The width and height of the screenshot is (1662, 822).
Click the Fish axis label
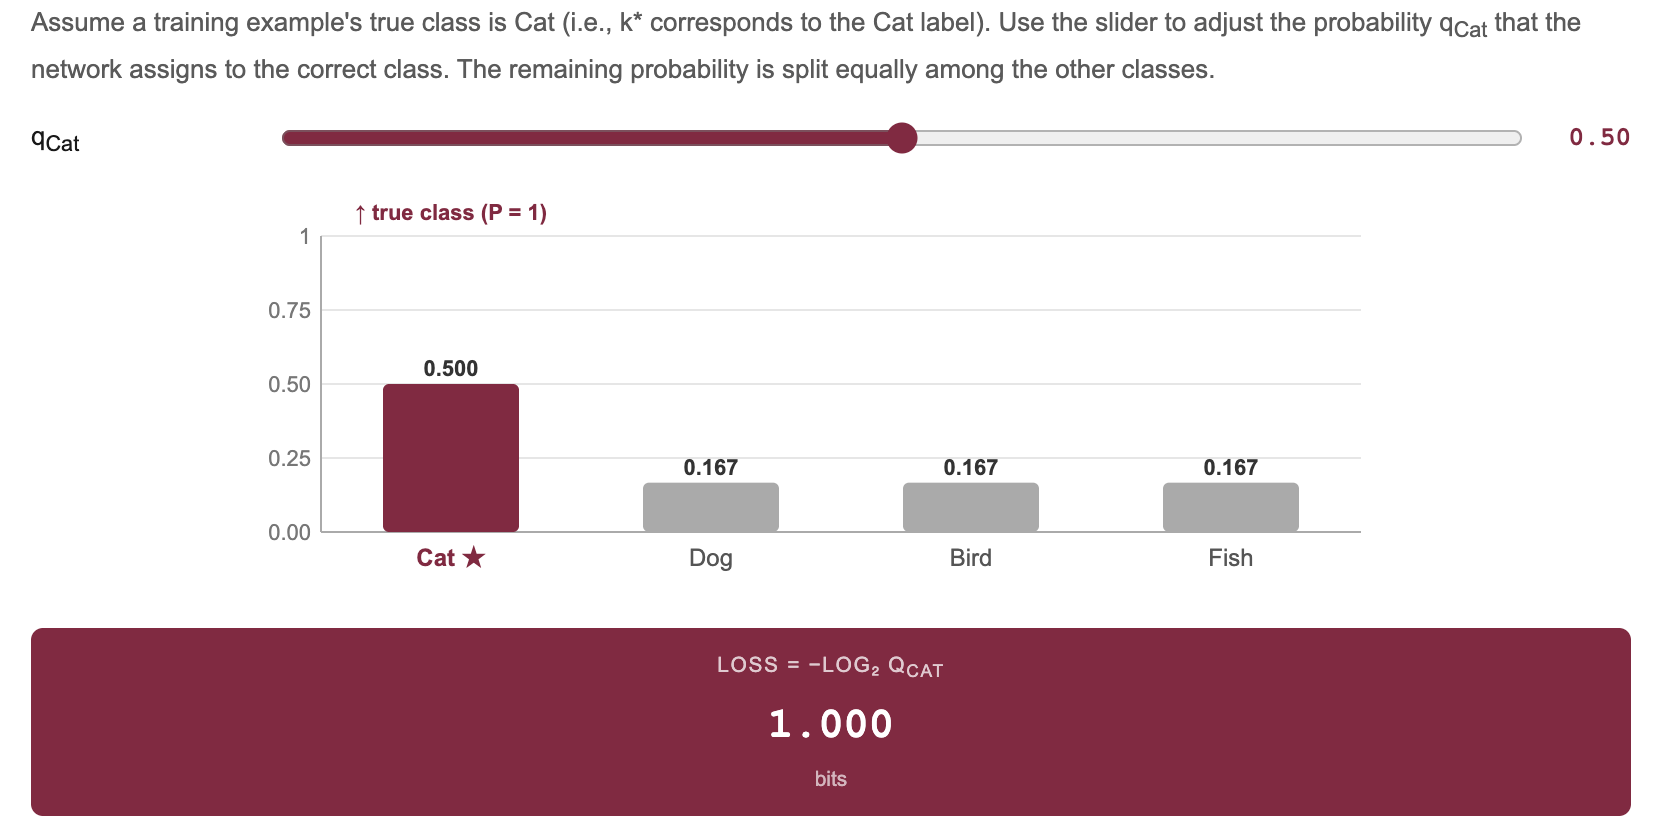tap(1230, 558)
